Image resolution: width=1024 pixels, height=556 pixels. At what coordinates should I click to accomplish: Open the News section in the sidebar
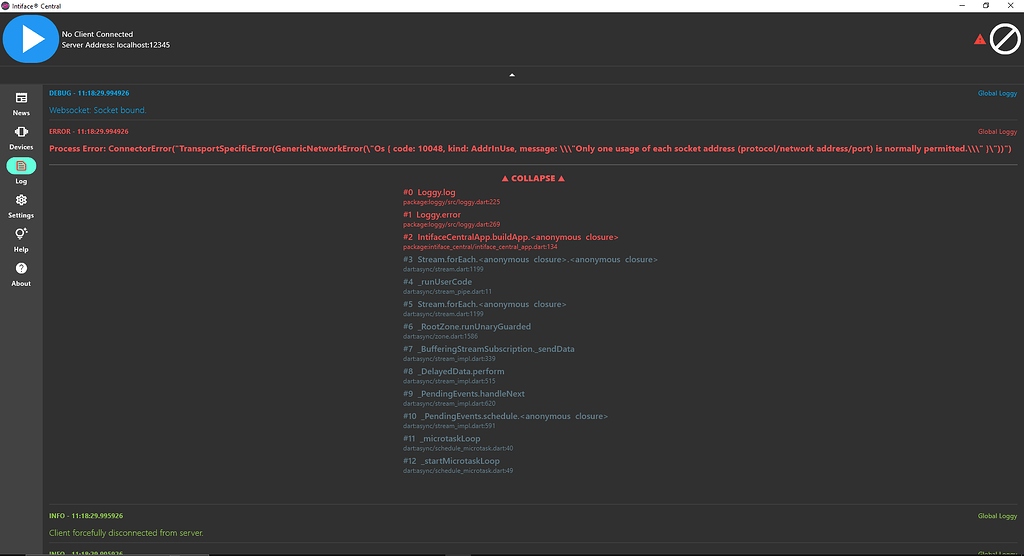coord(21,102)
